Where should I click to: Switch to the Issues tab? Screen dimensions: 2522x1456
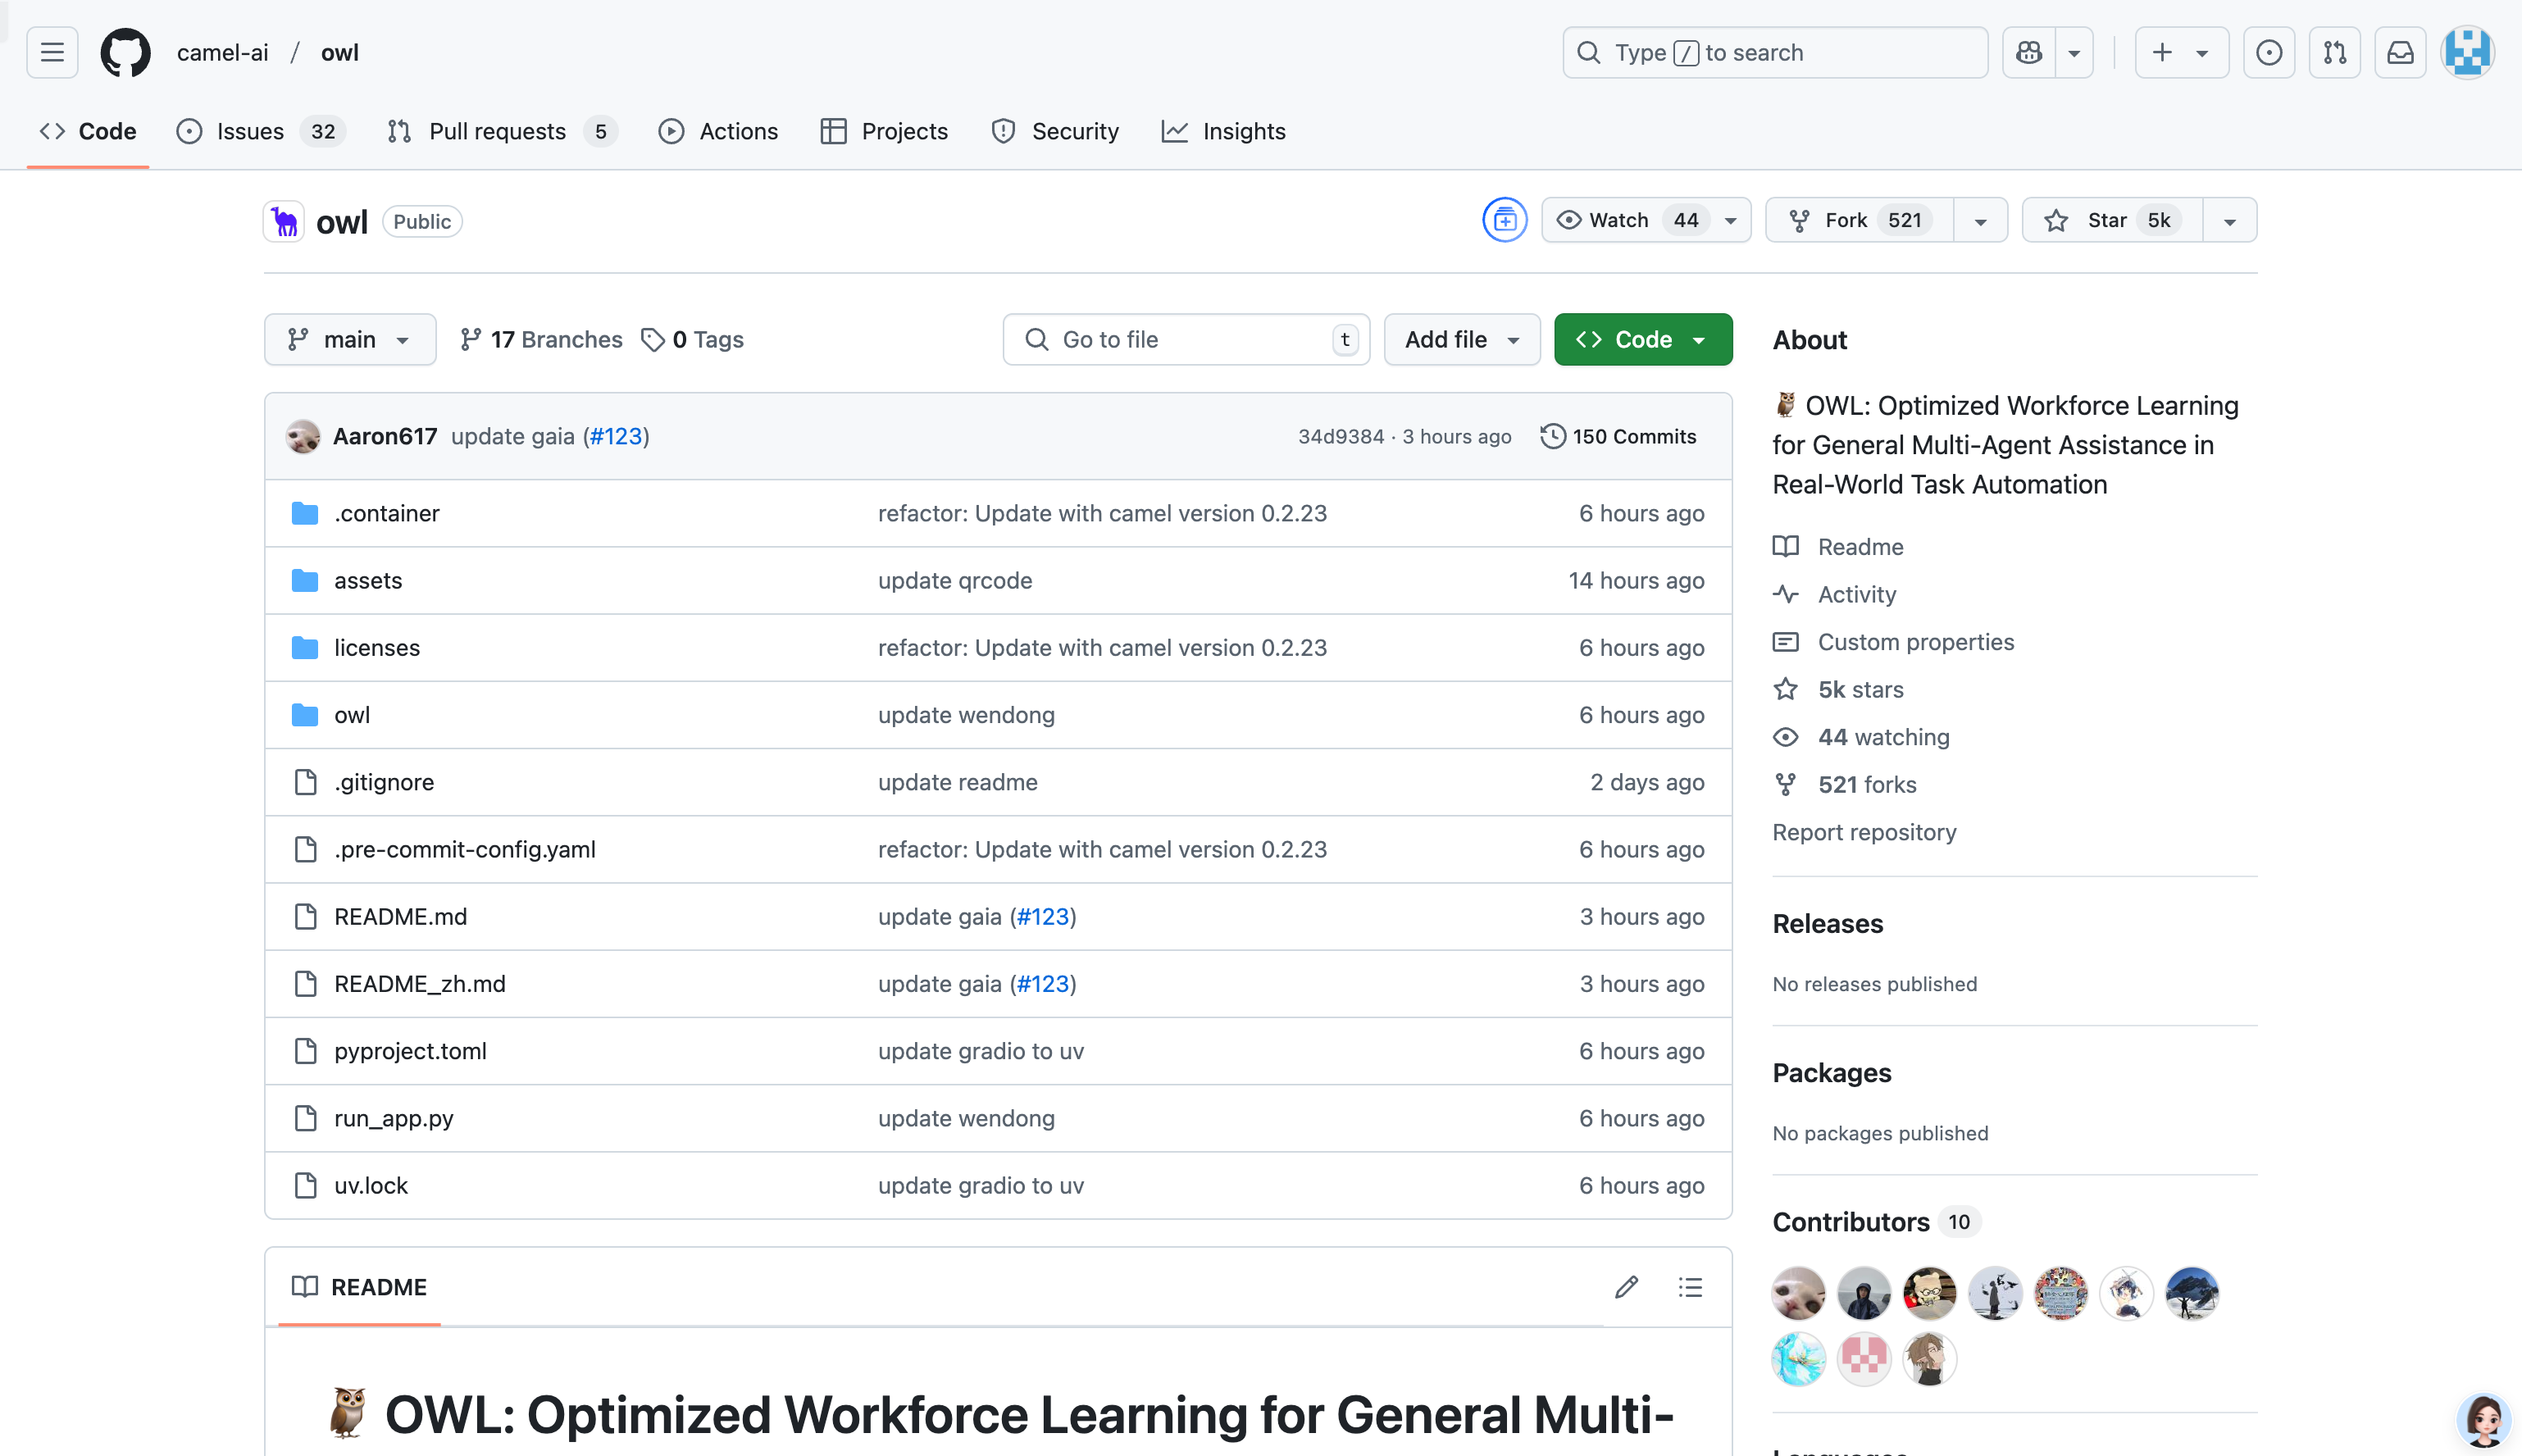pyautogui.click(x=261, y=131)
